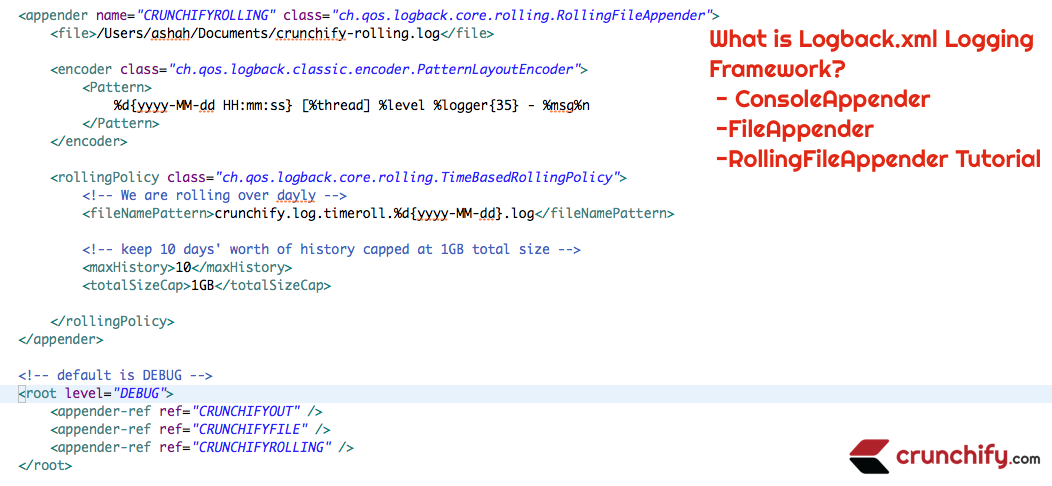The height and width of the screenshot is (486, 1052).
Task: Click the RollingFileAppender Tutorial bullet text
Action: pyautogui.click(x=878, y=159)
